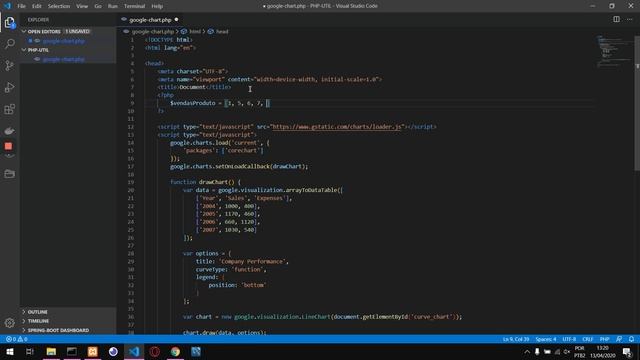Open the editor More Actions ellipsis
The height and width of the screenshot is (360, 640).
coord(630,19)
